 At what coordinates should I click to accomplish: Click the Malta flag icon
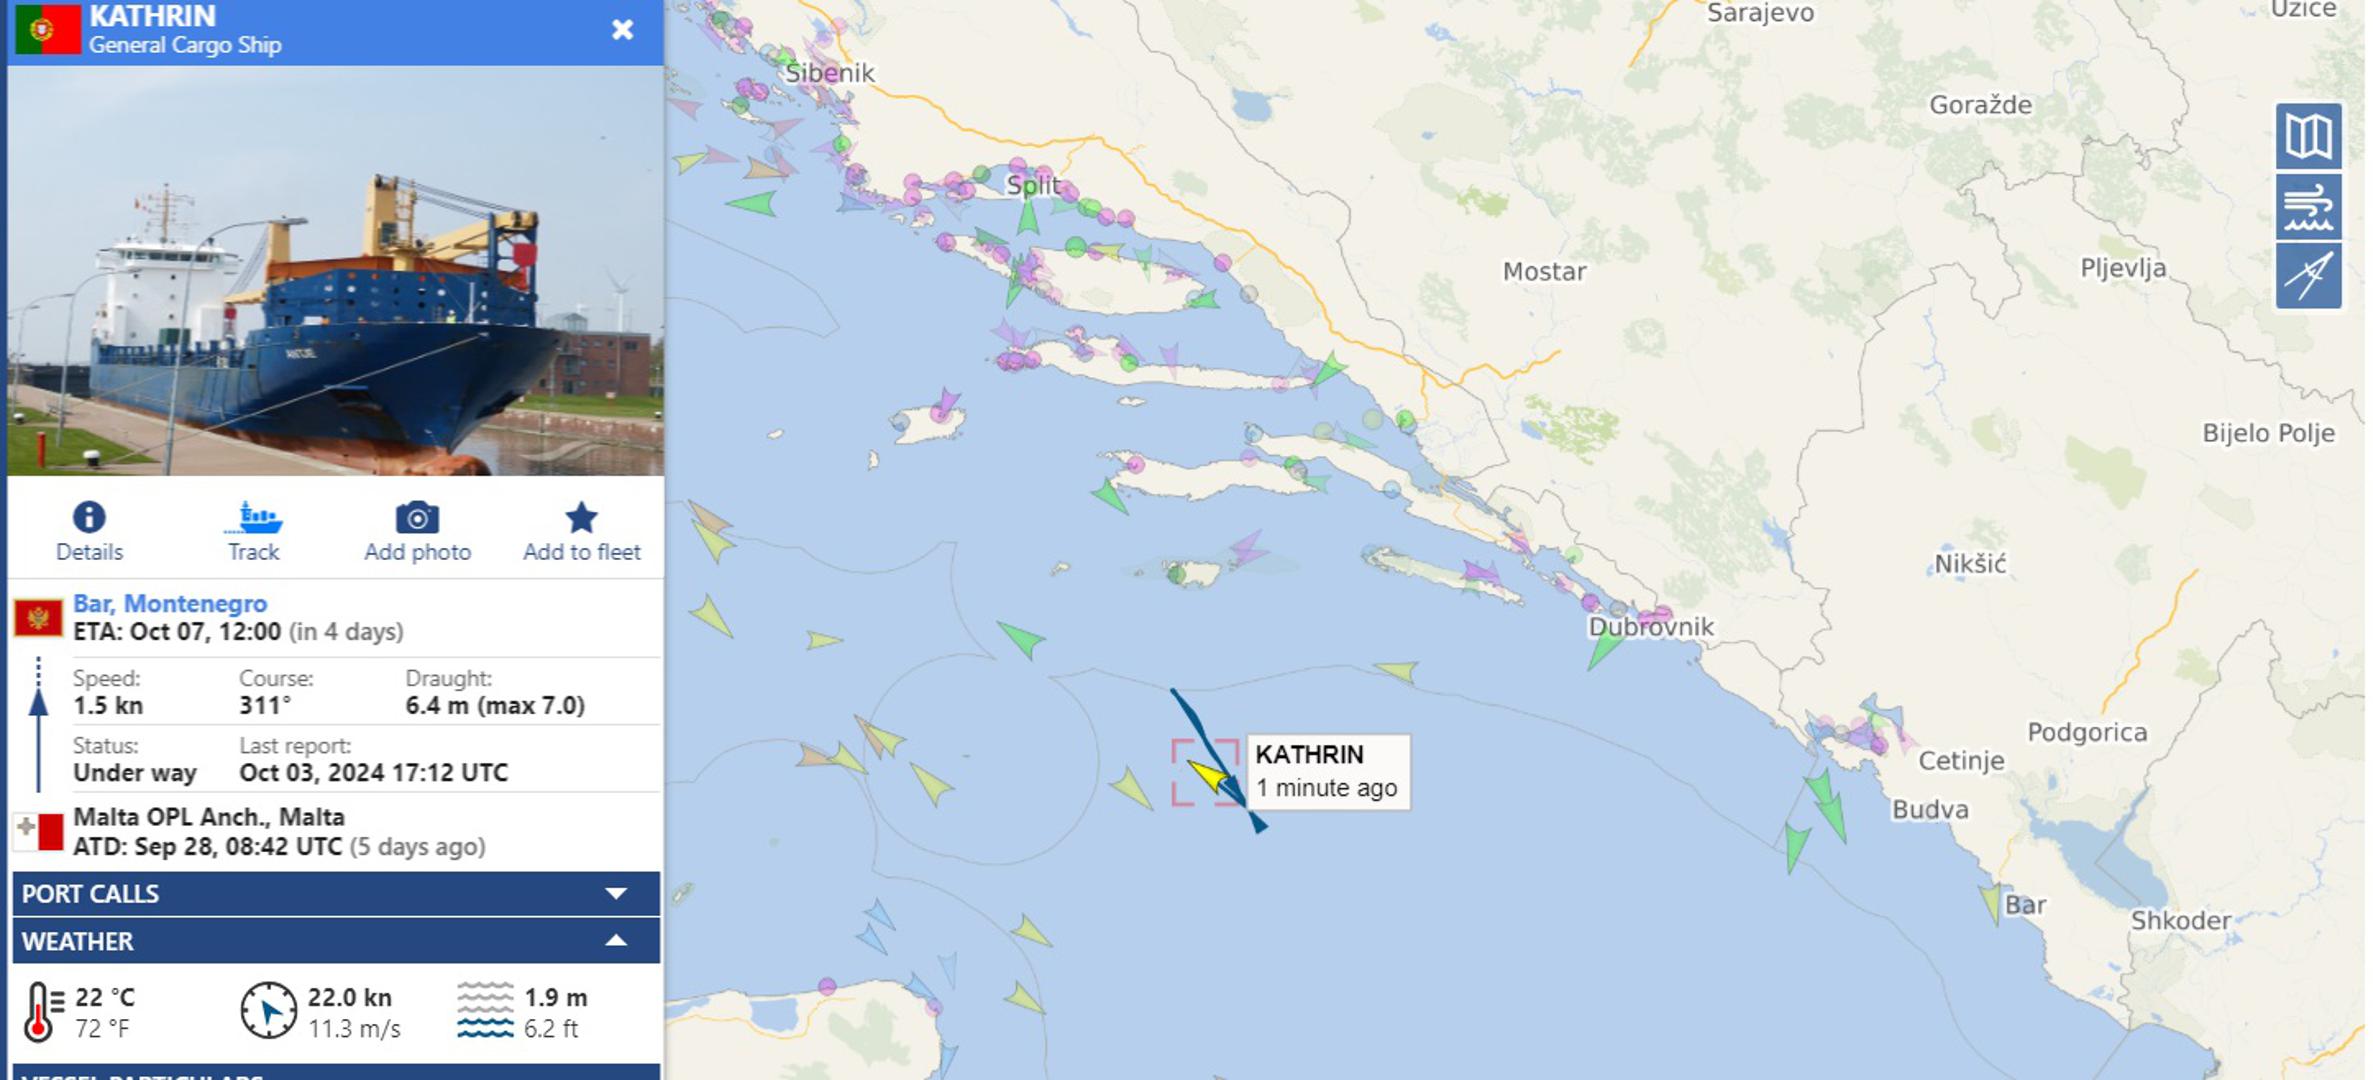38,832
